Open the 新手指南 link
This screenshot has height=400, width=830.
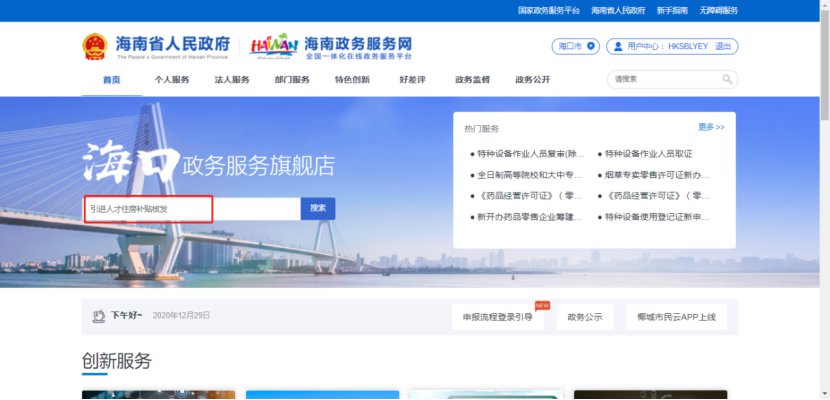(x=672, y=11)
